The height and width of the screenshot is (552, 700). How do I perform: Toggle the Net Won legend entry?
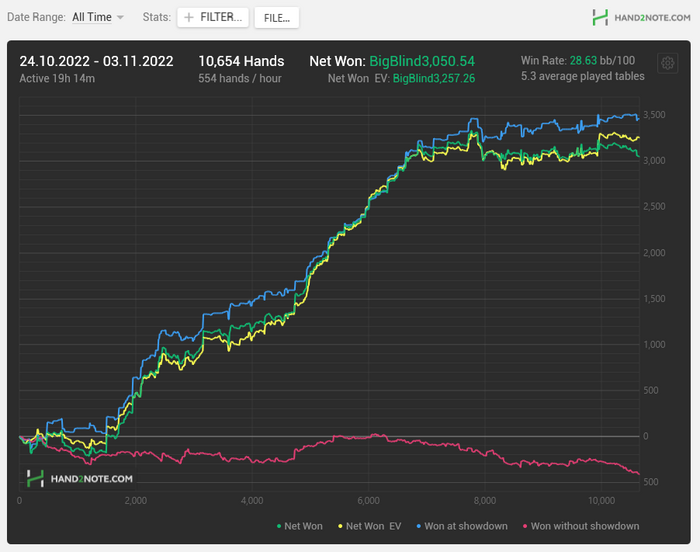point(300,526)
